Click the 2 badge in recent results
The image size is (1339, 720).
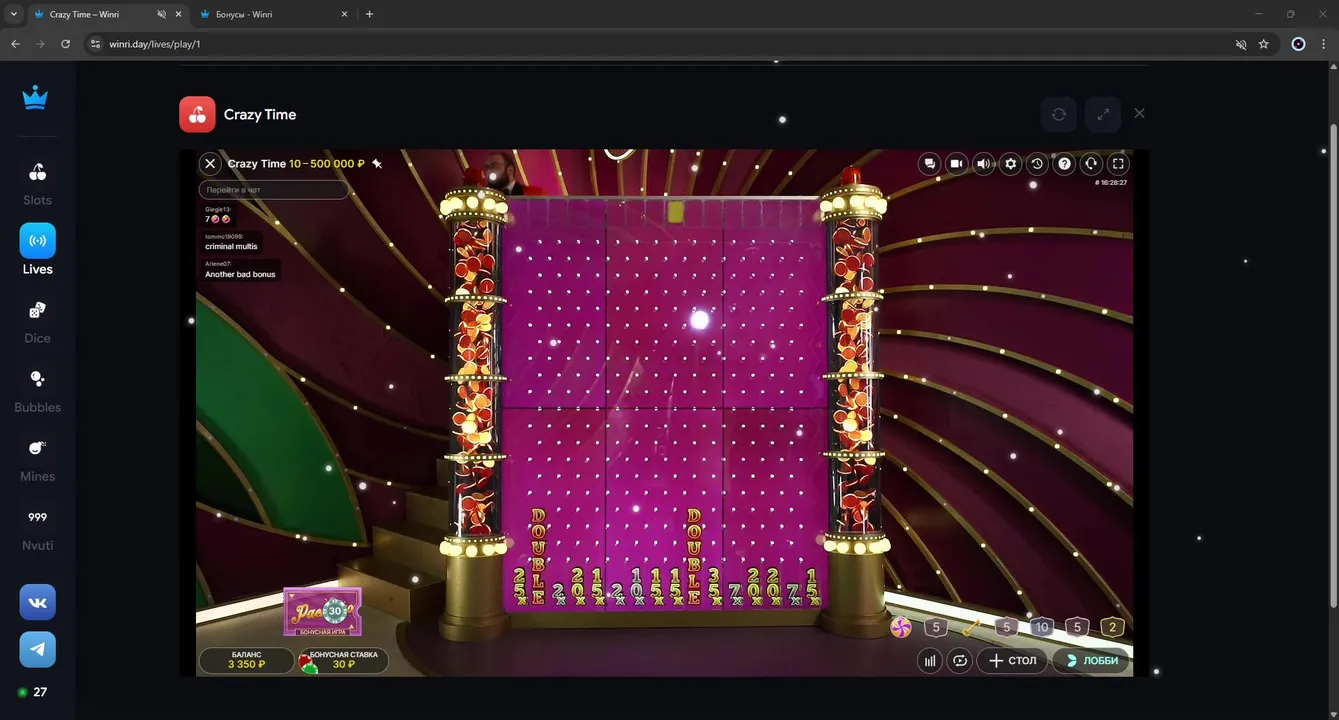(x=1112, y=627)
